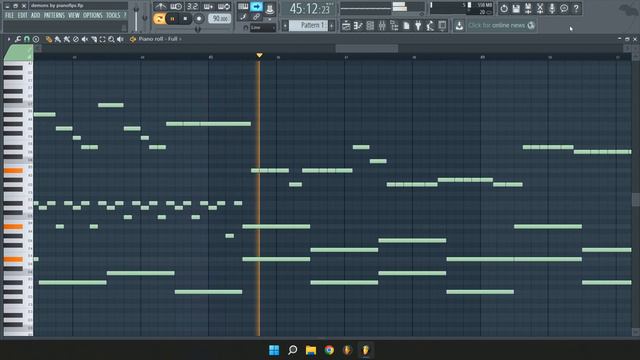Image resolution: width=640 pixels, height=360 pixels.
Task: Open the plugin picker plug icon
Action: click(x=418, y=26)
